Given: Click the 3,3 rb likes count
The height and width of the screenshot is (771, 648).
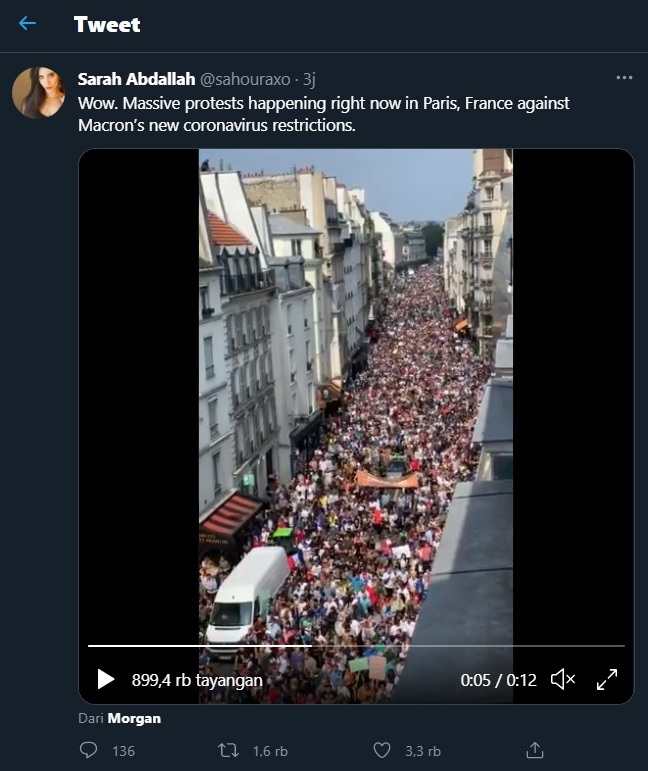Looking at the screenshot, I should click(x=423, y=751).
